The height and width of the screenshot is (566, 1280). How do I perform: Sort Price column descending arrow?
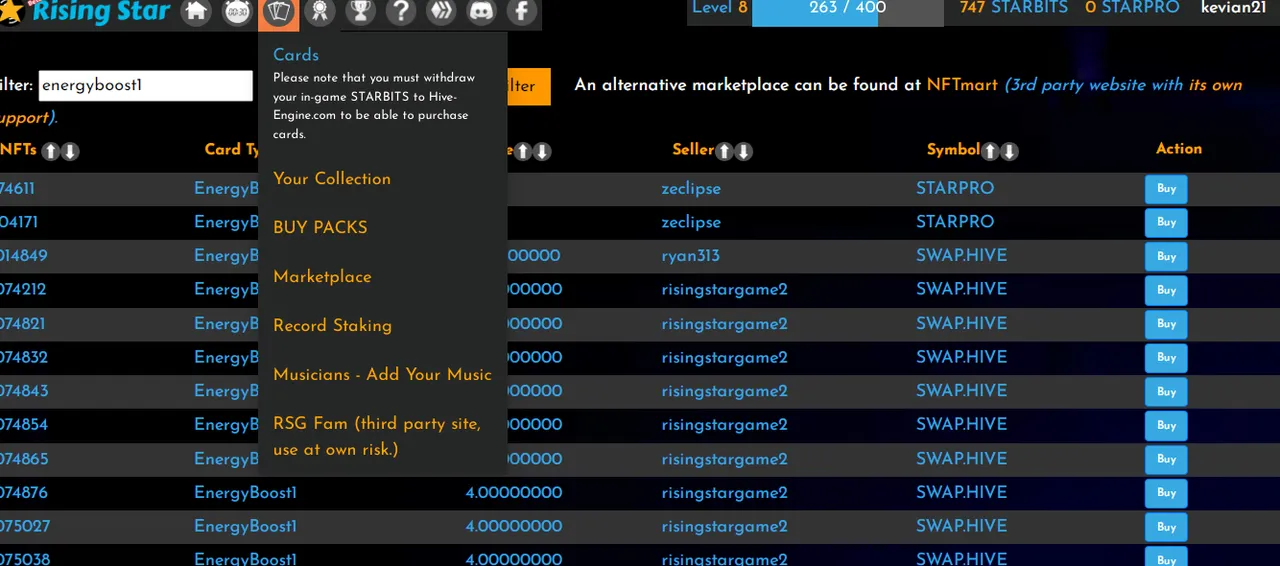[542, 151]
